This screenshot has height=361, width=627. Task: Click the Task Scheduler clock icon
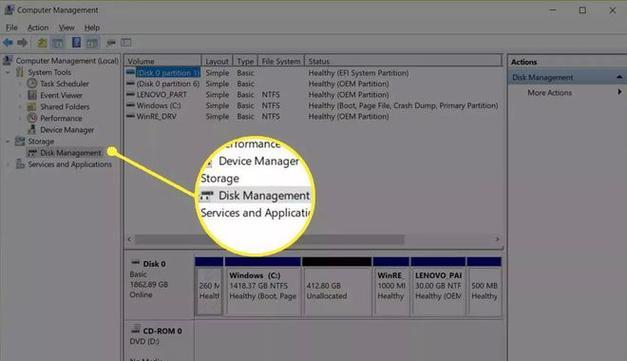click(32, 84)
